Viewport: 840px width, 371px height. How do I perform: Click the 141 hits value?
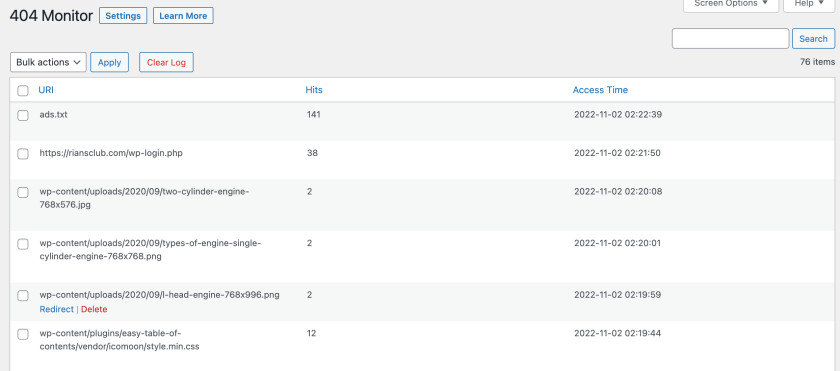(313, 114)
